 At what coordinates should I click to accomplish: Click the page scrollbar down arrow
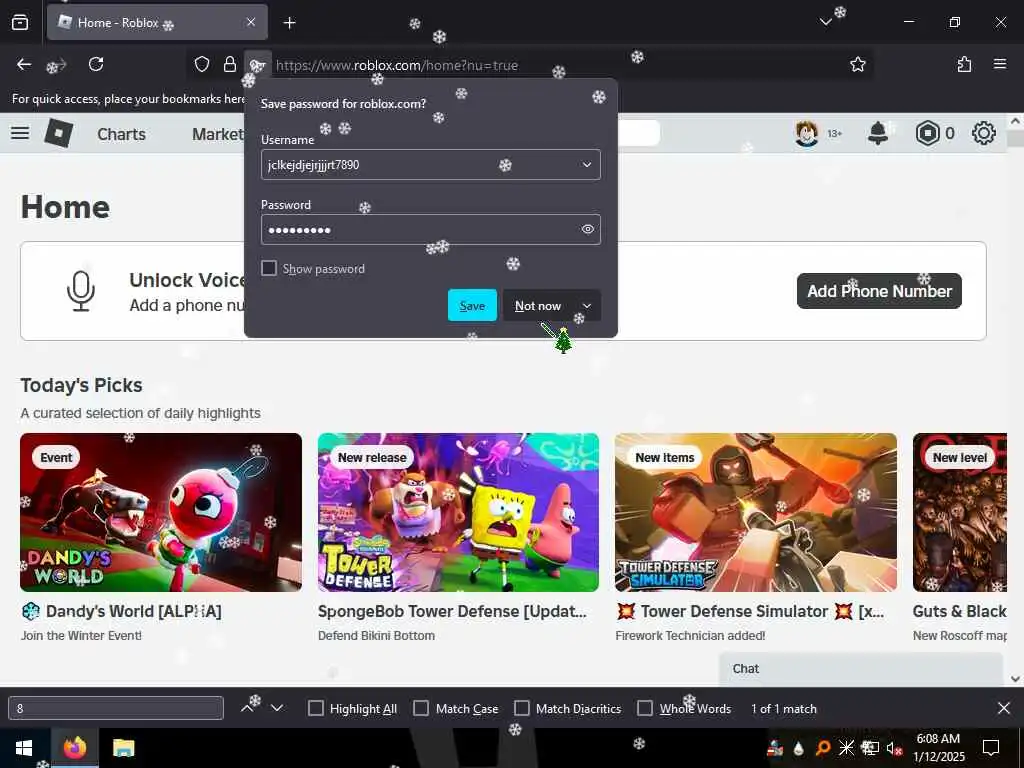pos(1016,679)
